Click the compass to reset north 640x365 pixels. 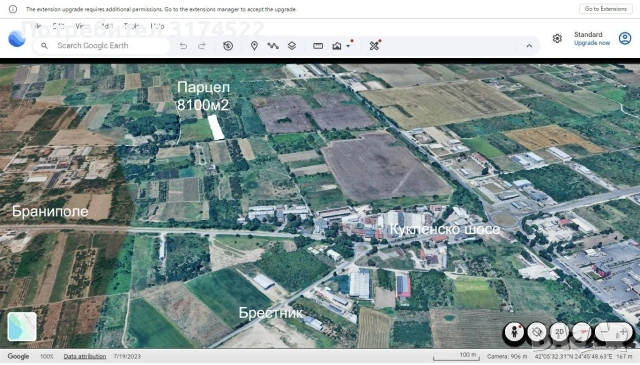582,332
